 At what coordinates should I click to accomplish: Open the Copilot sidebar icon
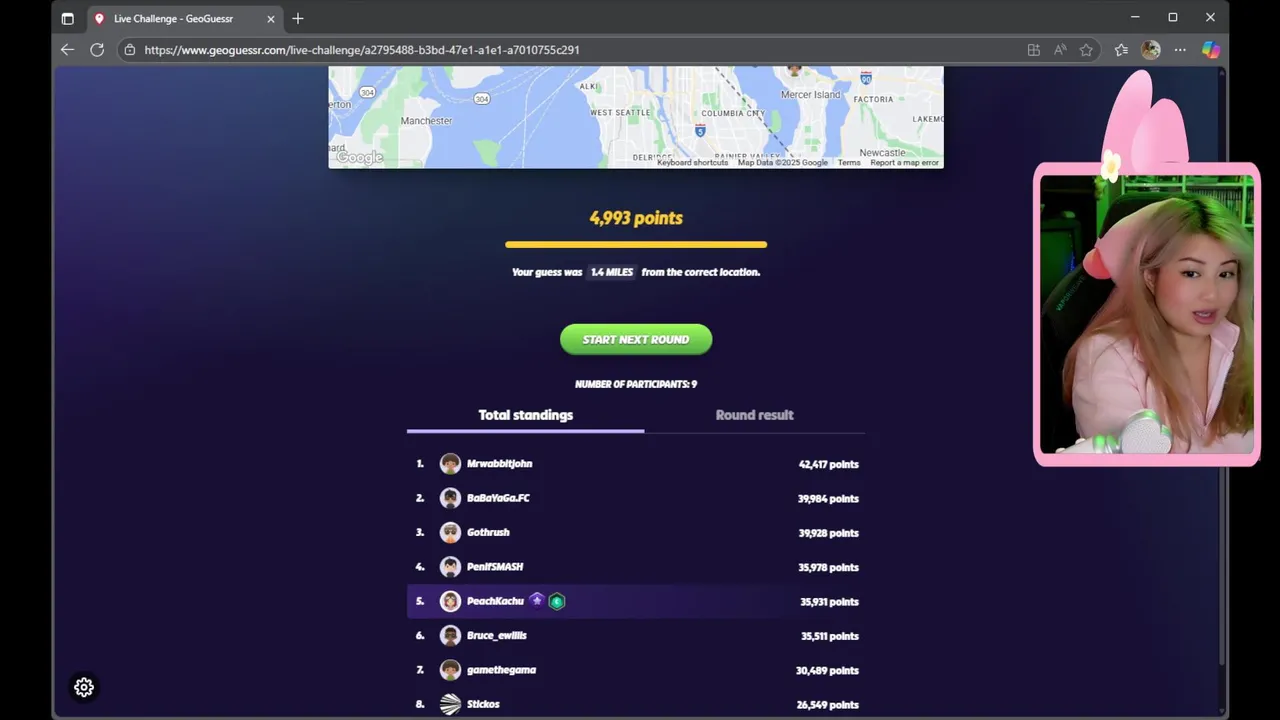point(1211,50)
